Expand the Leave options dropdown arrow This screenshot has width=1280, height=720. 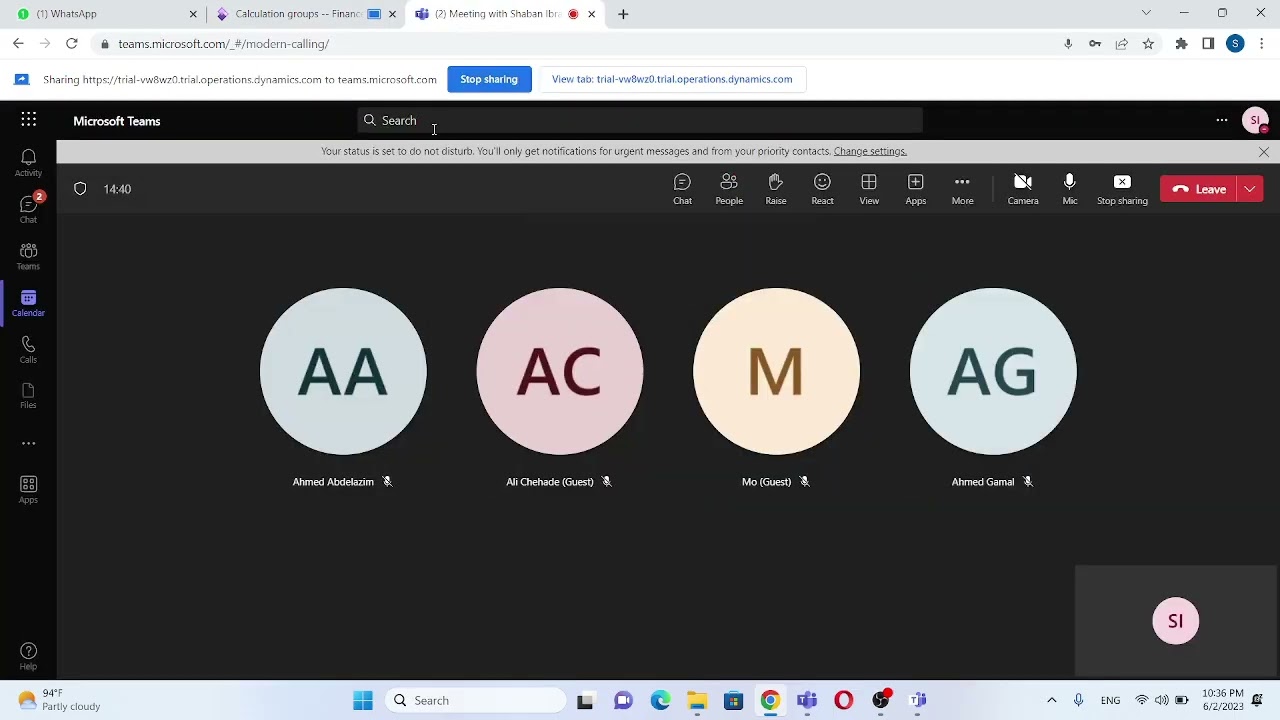[1250, 189]
